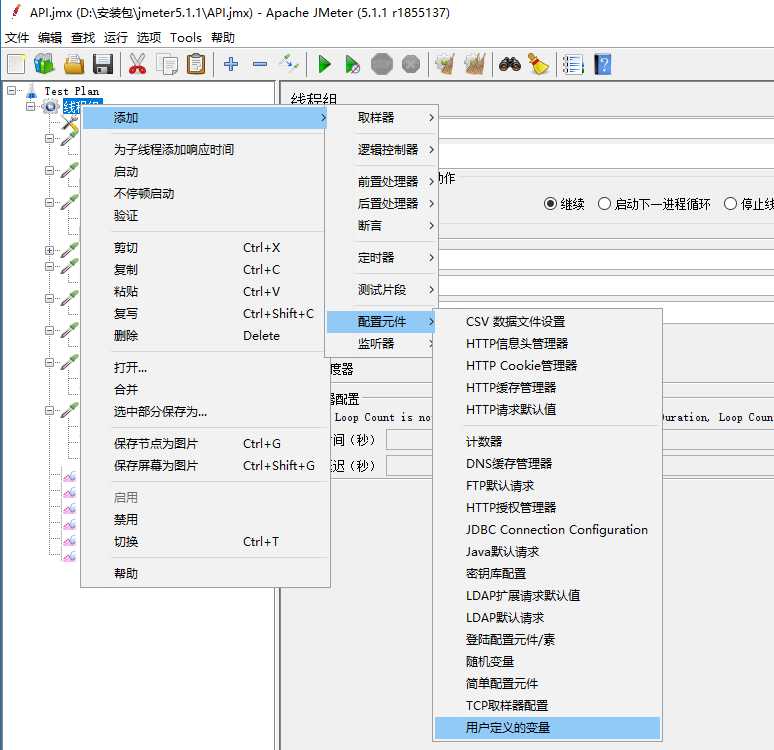Click the Open file folder icon

click(74, 65)
